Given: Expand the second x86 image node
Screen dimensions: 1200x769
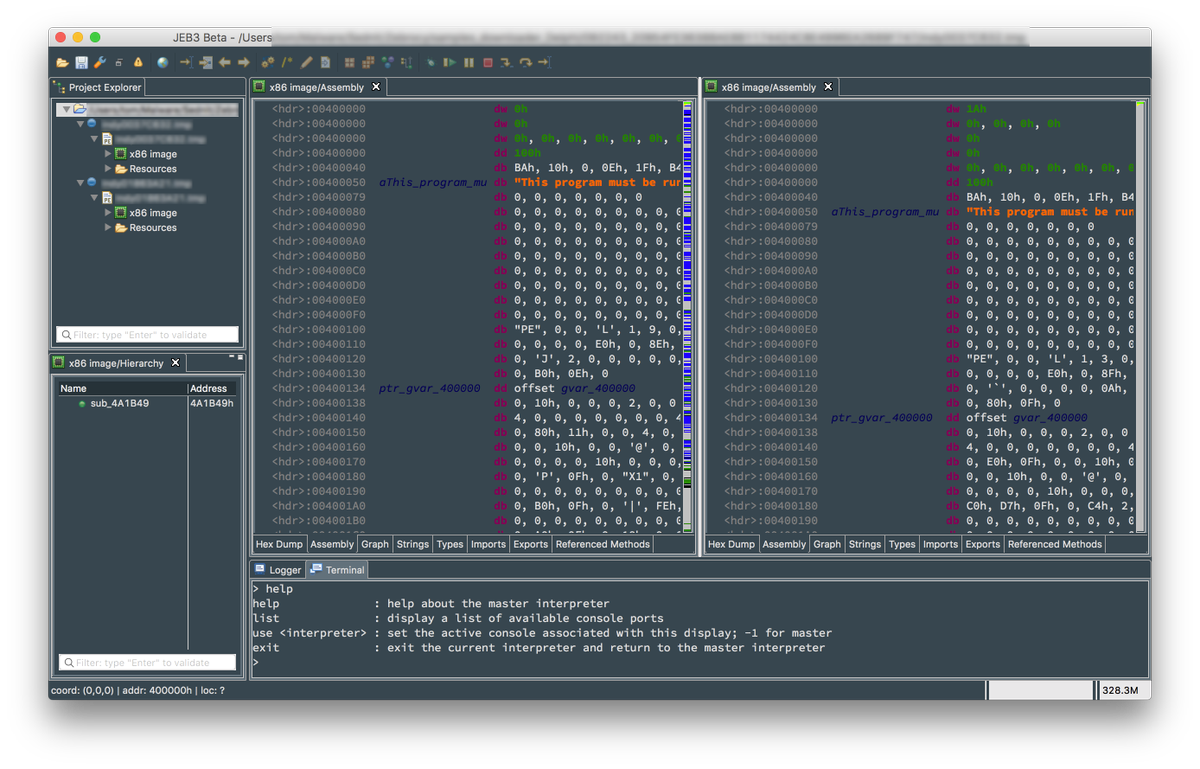Looking at the screenshot, I should pos(108,213).
